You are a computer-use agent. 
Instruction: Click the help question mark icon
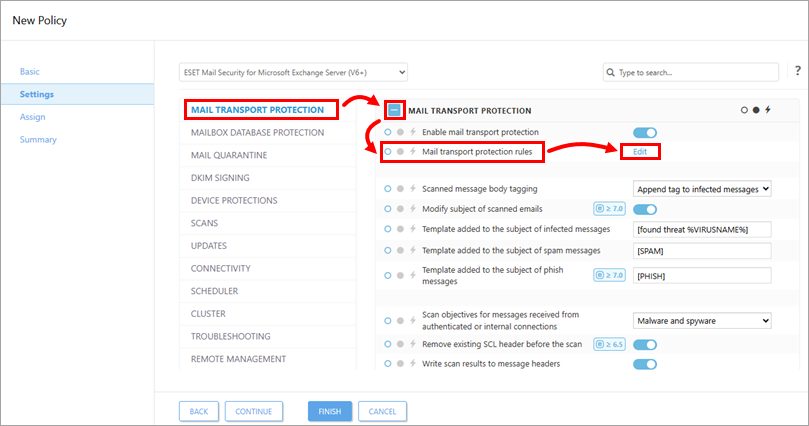pyautogui.click(x=797, y=72)
